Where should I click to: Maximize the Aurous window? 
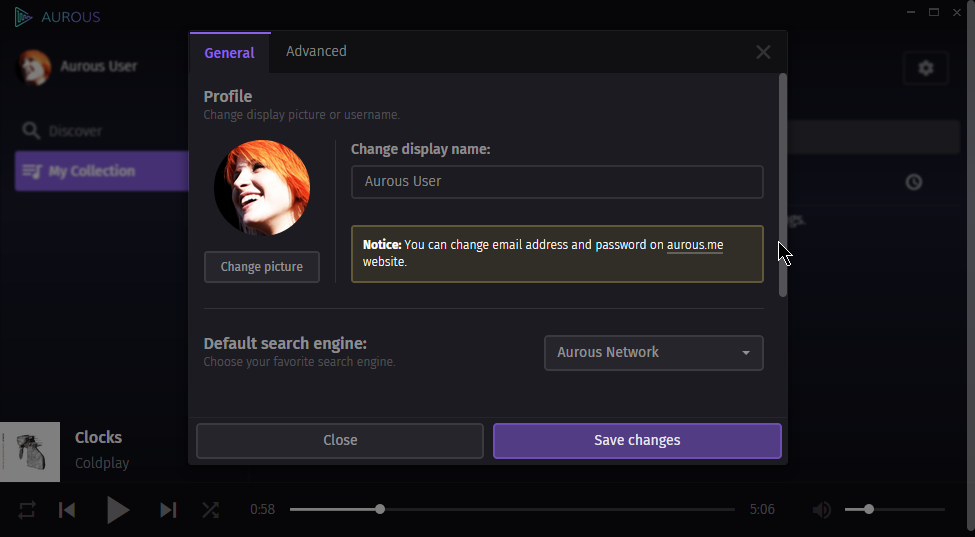click(x=934, y=12)
